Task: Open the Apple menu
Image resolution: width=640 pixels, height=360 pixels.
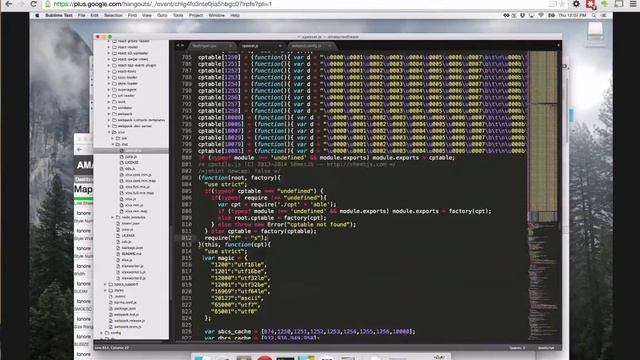Action: tap(37, 16)
